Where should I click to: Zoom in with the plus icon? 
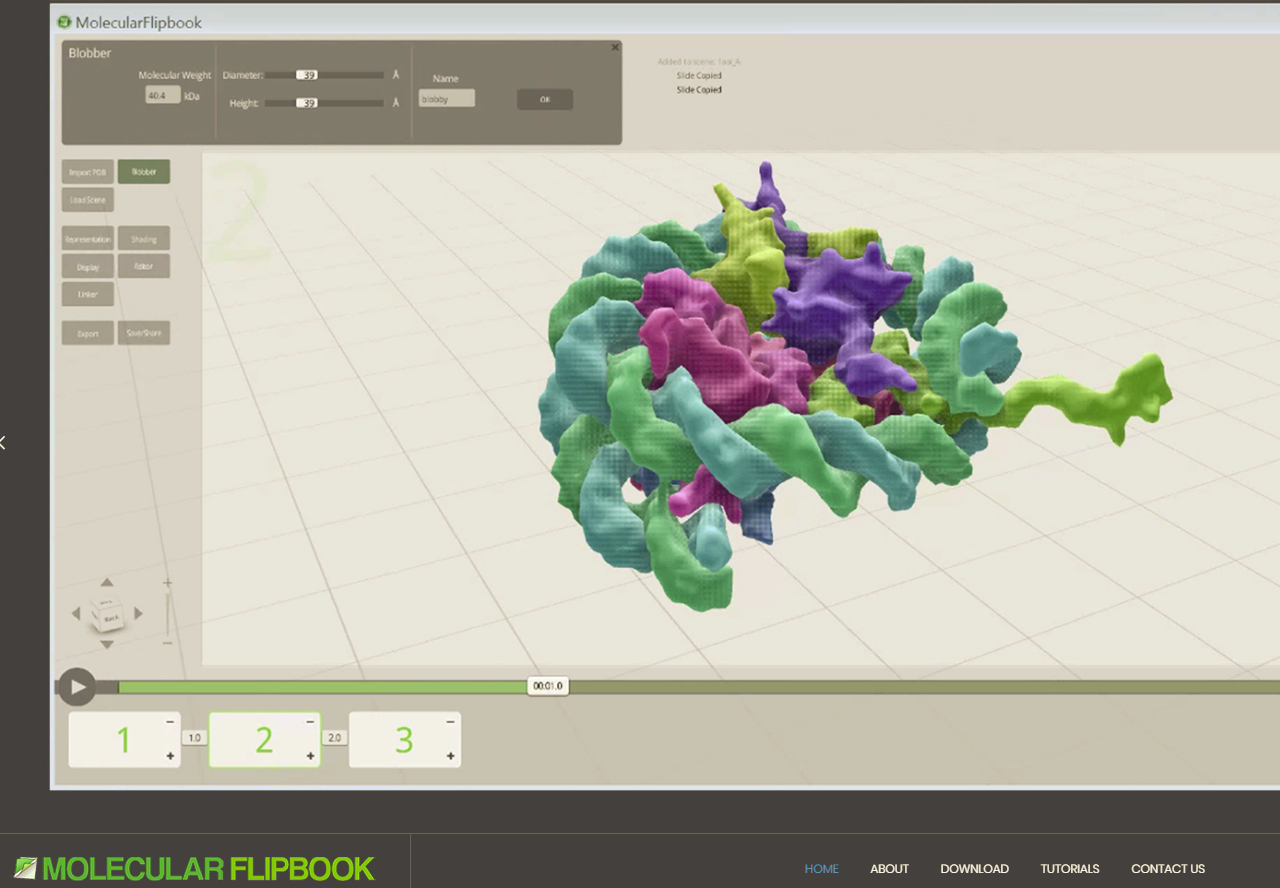point(167,583)
